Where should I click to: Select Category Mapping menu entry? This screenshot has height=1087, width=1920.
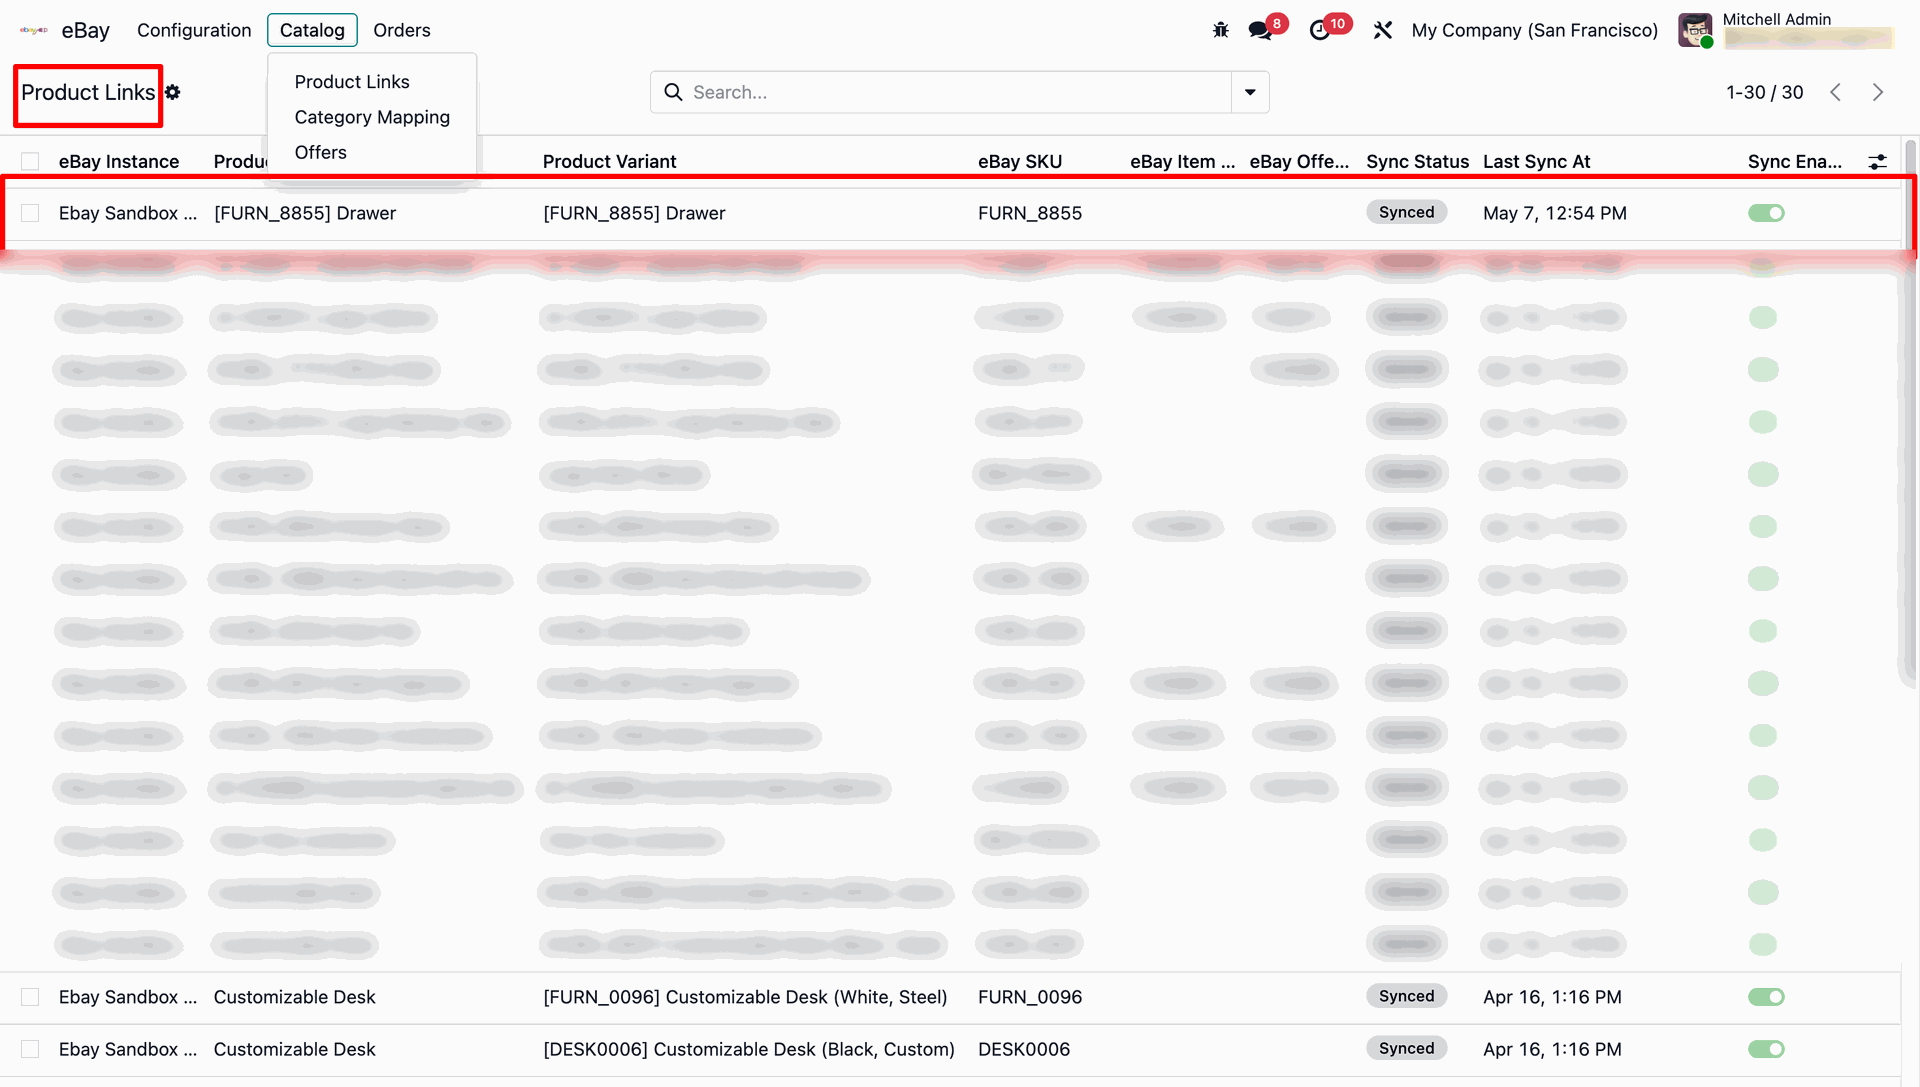[x=372, y=117]
